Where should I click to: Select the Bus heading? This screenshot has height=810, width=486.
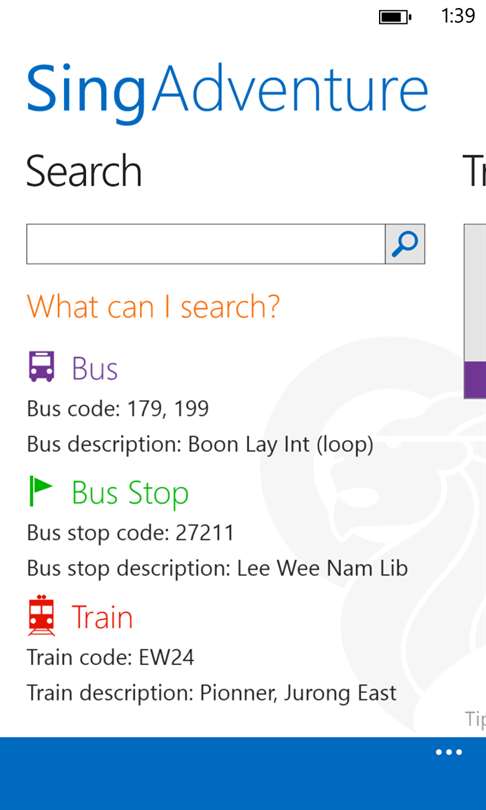95,368
